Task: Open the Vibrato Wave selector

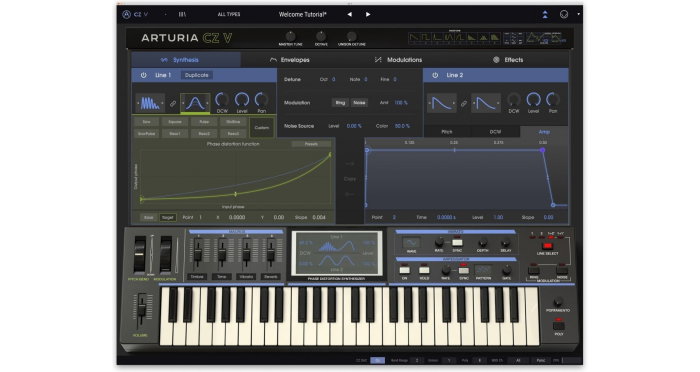Action: [x=411, y=243]
